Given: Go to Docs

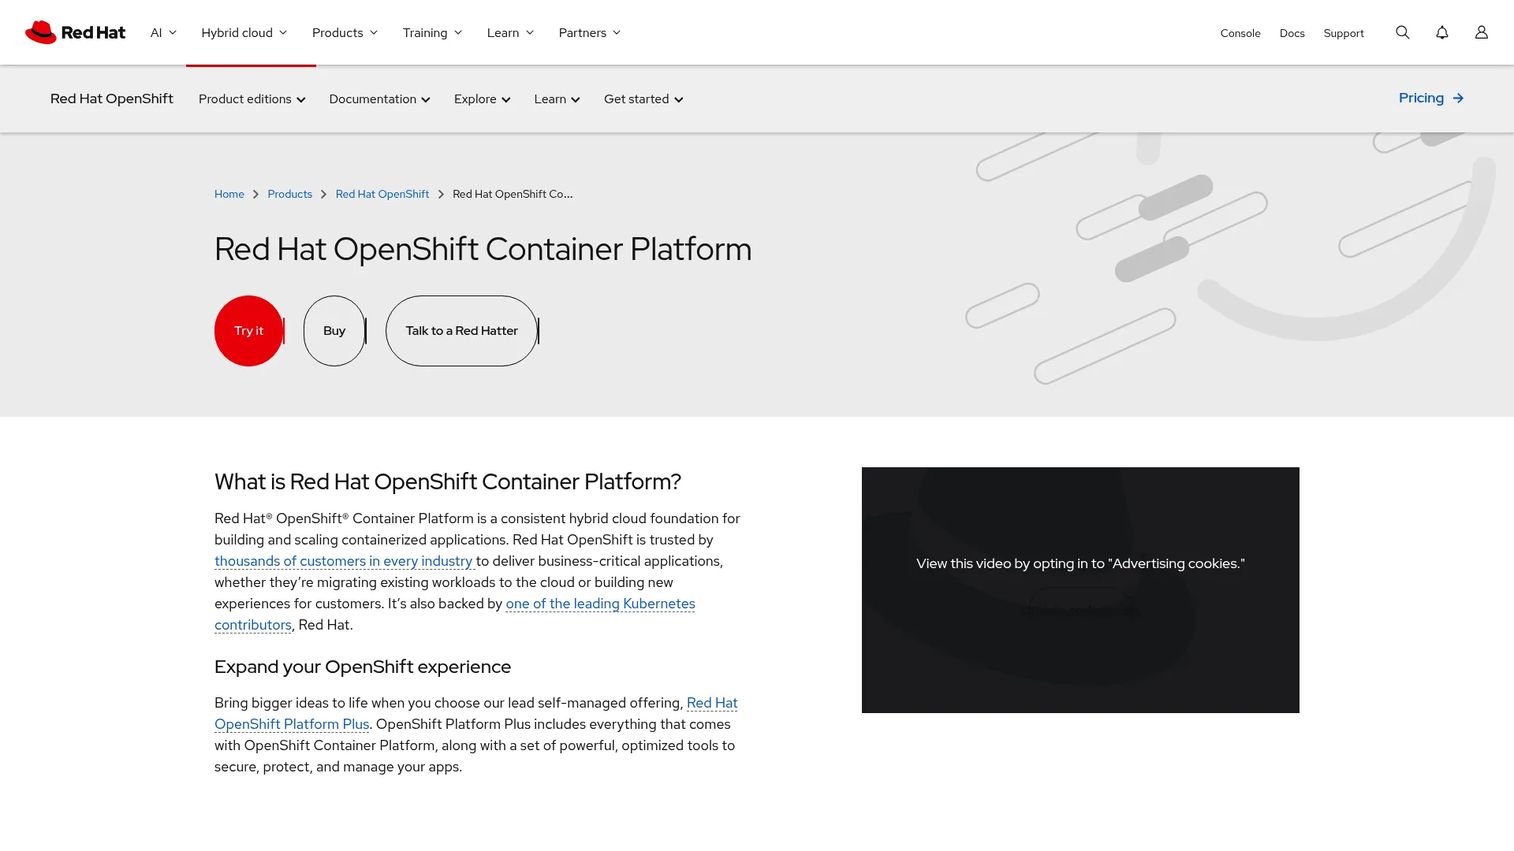Looking at the screenshot, I should tap(1292, 33).
